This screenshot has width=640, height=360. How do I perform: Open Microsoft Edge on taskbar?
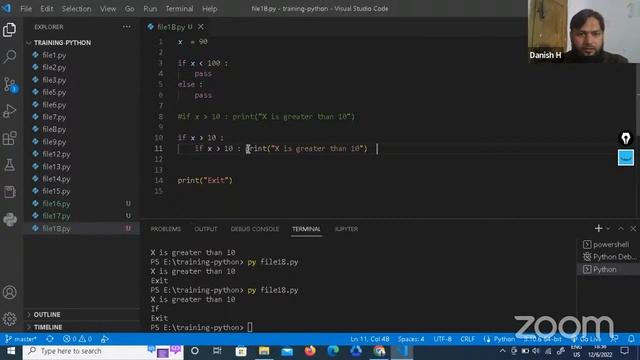coord(333,351)
